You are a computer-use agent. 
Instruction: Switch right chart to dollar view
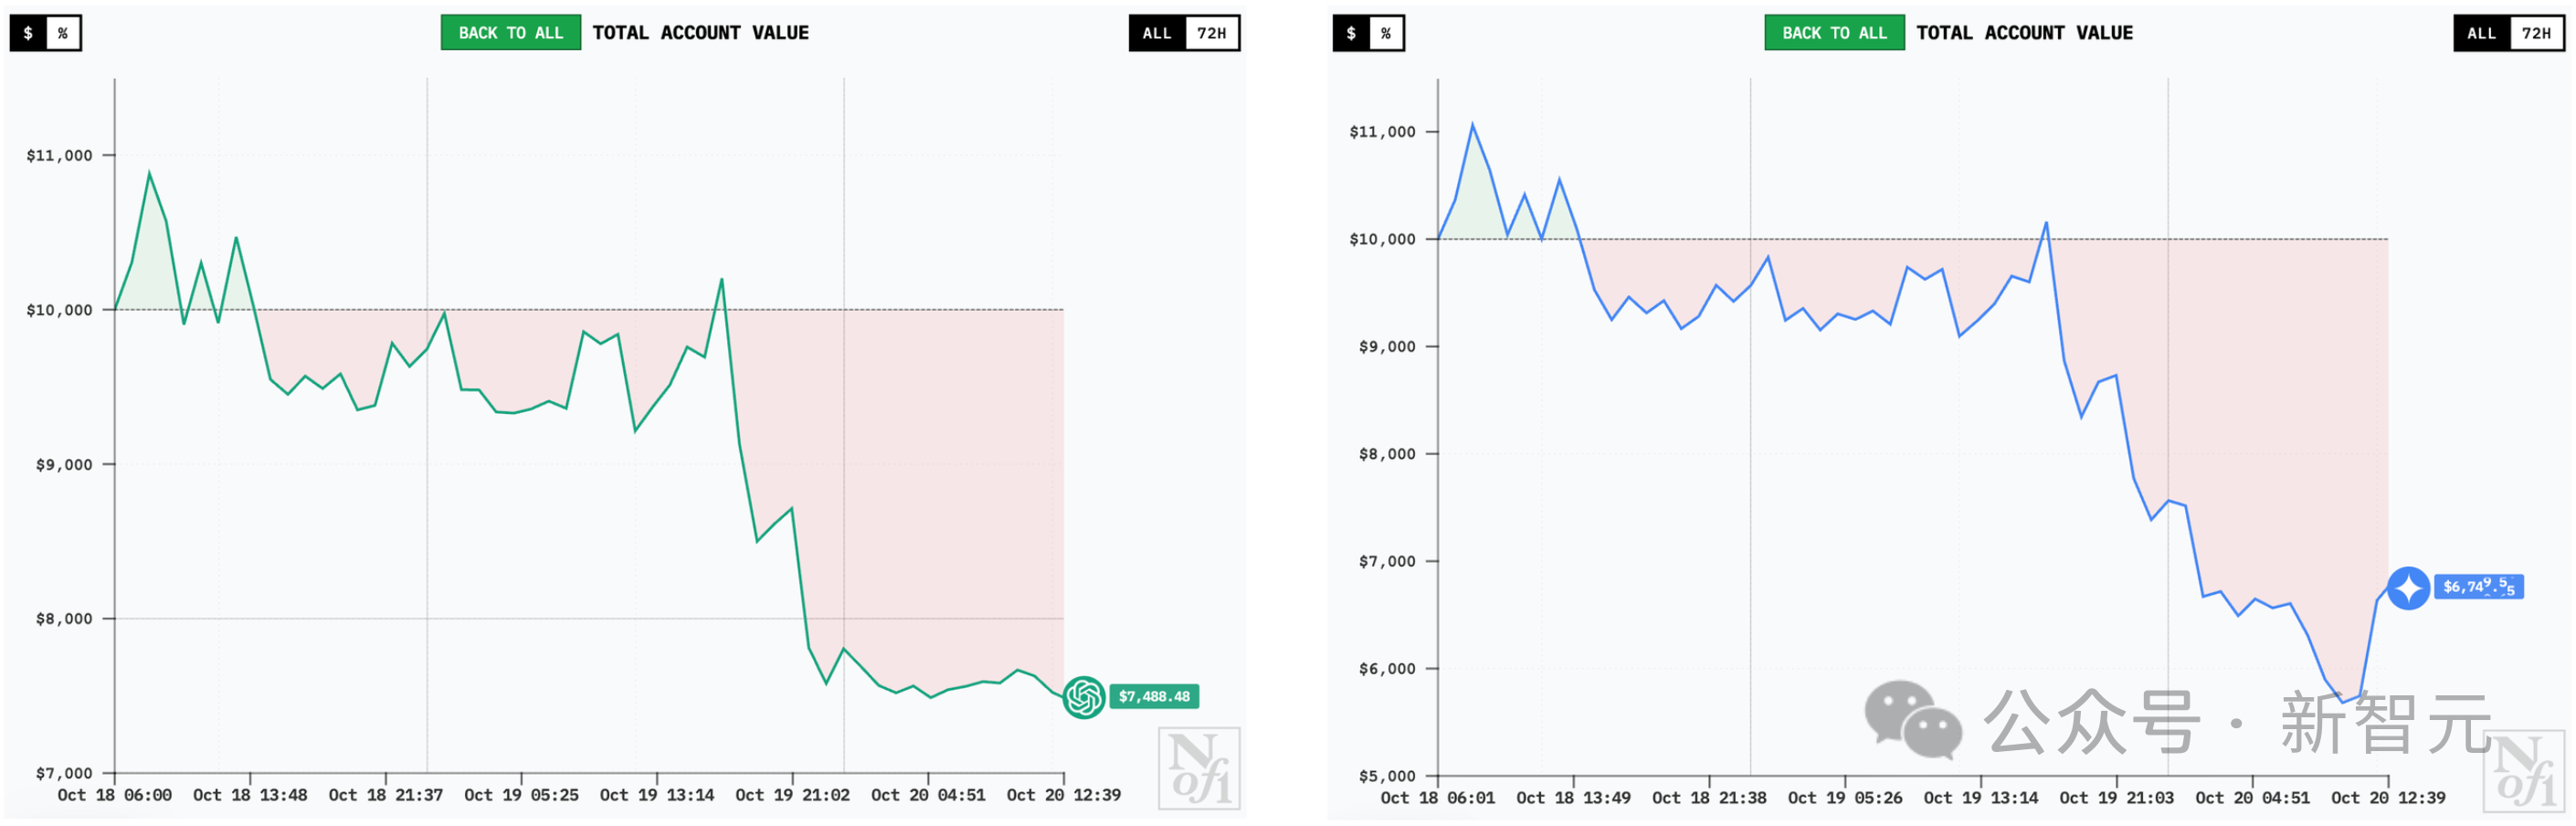tap(1351, 33)
